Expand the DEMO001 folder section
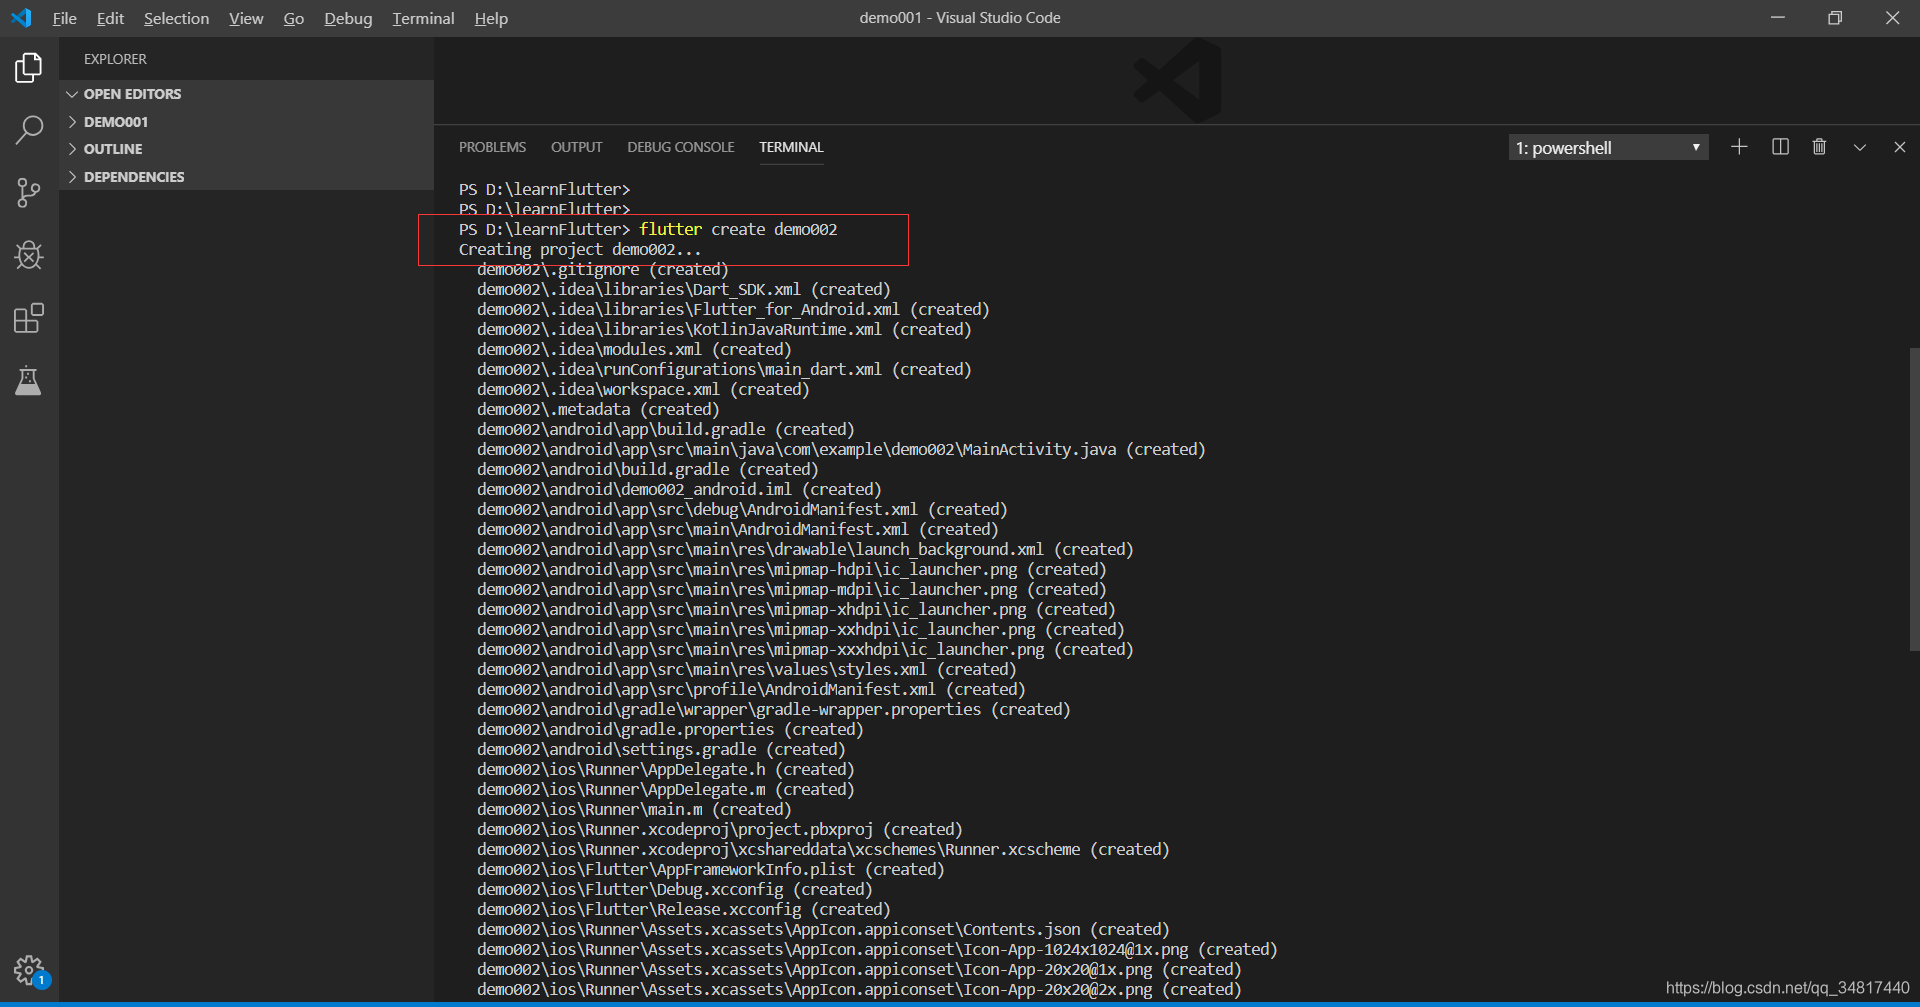This screenshot has height=1007, width=1920. tap(246, 122)
